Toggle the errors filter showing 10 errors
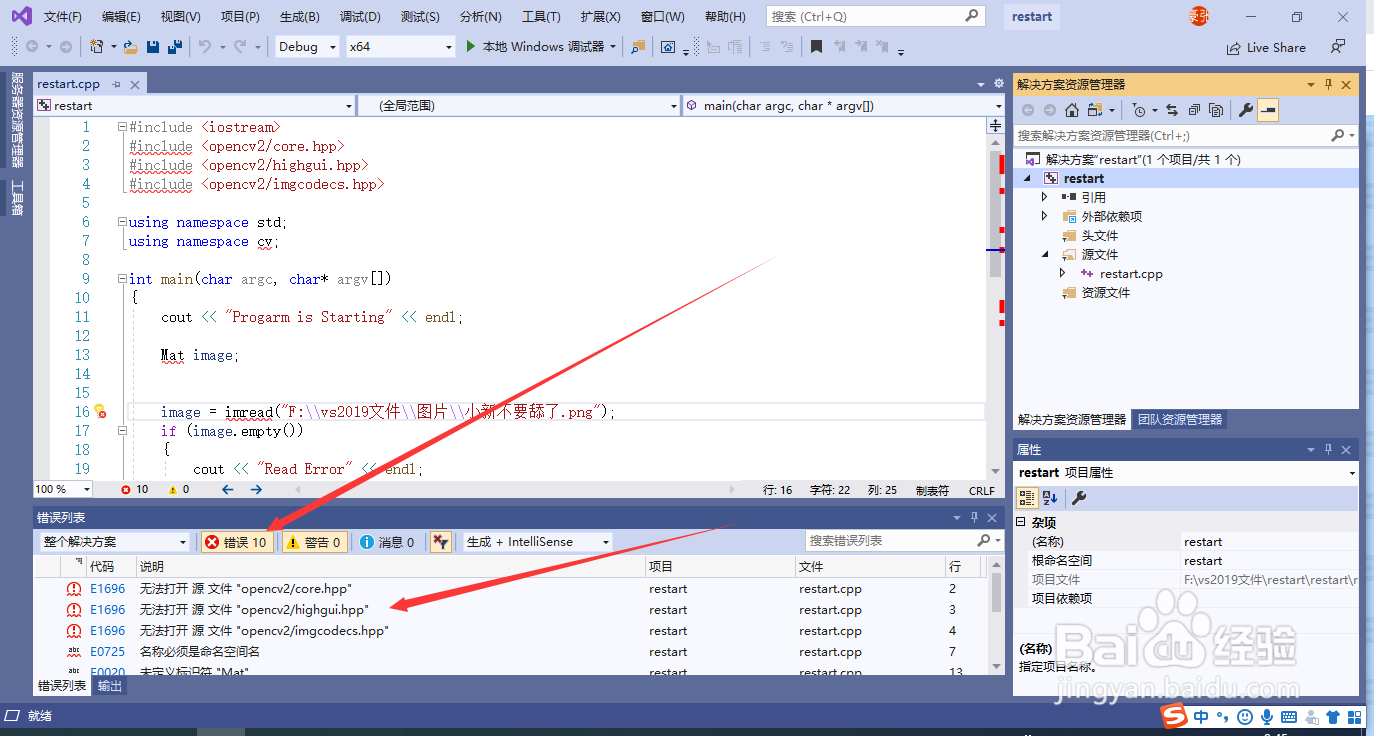 tap(235, 542)
